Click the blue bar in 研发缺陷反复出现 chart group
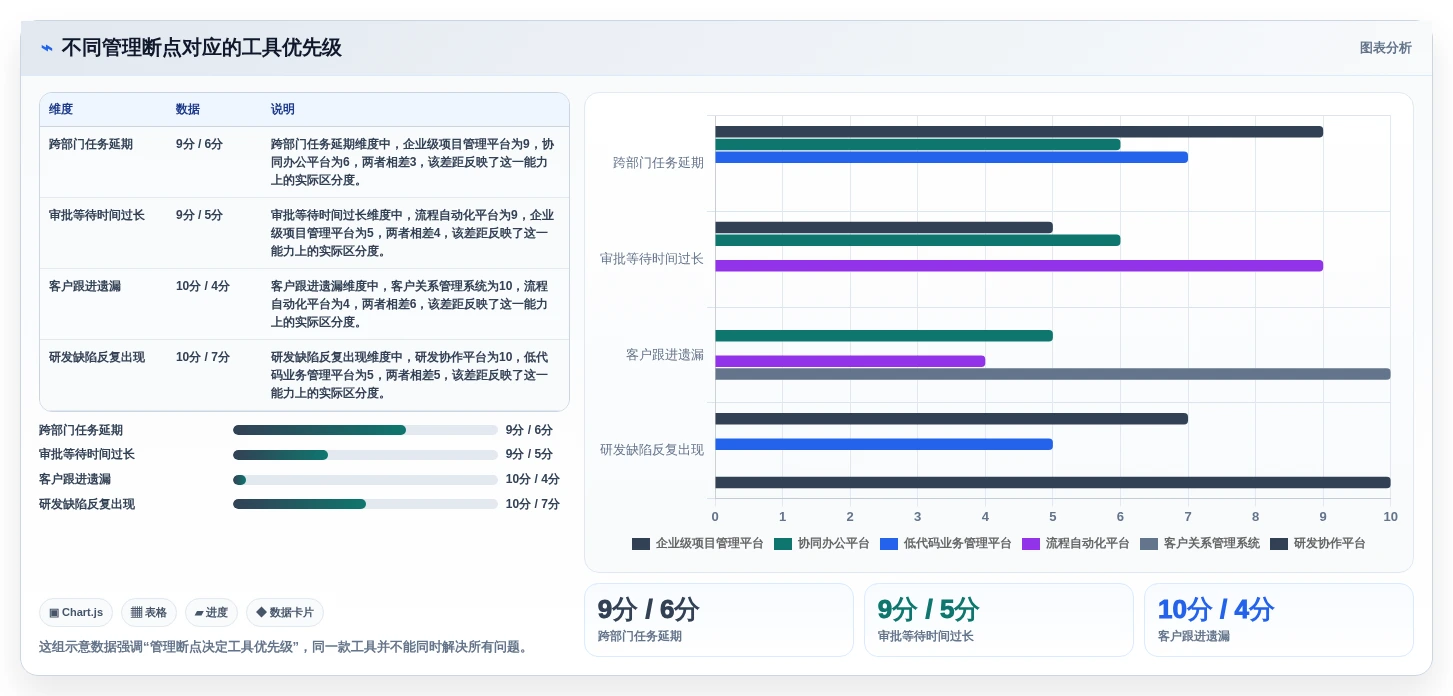This screenshot has height=696, width=1453. [884, 444]
